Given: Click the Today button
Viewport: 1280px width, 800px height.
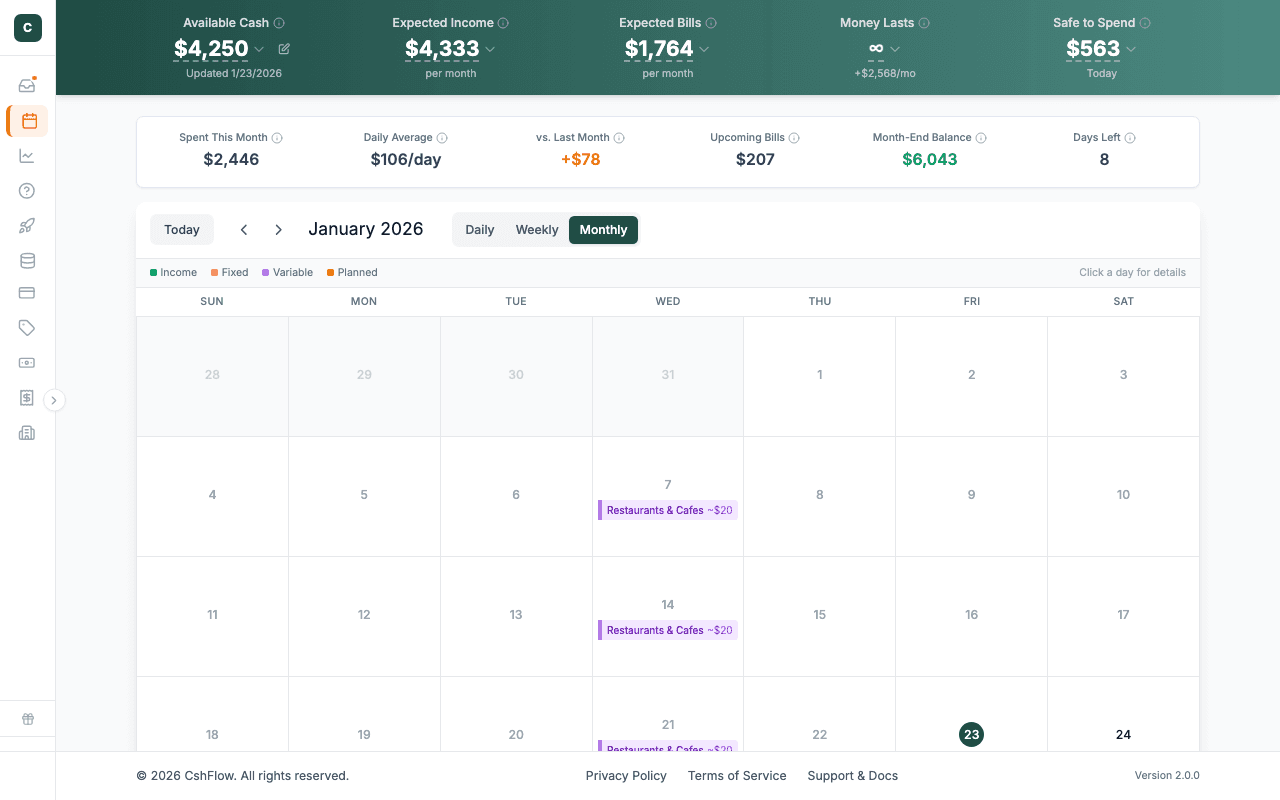Looking at the screenshot, I should [x=181, y=229].
